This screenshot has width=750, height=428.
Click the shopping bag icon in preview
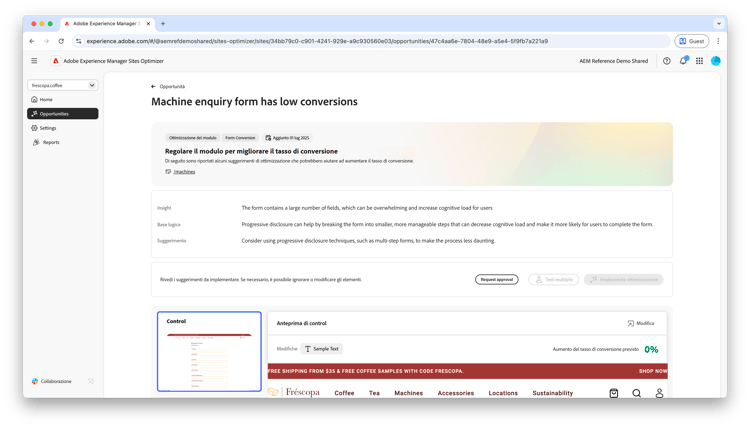614,393
